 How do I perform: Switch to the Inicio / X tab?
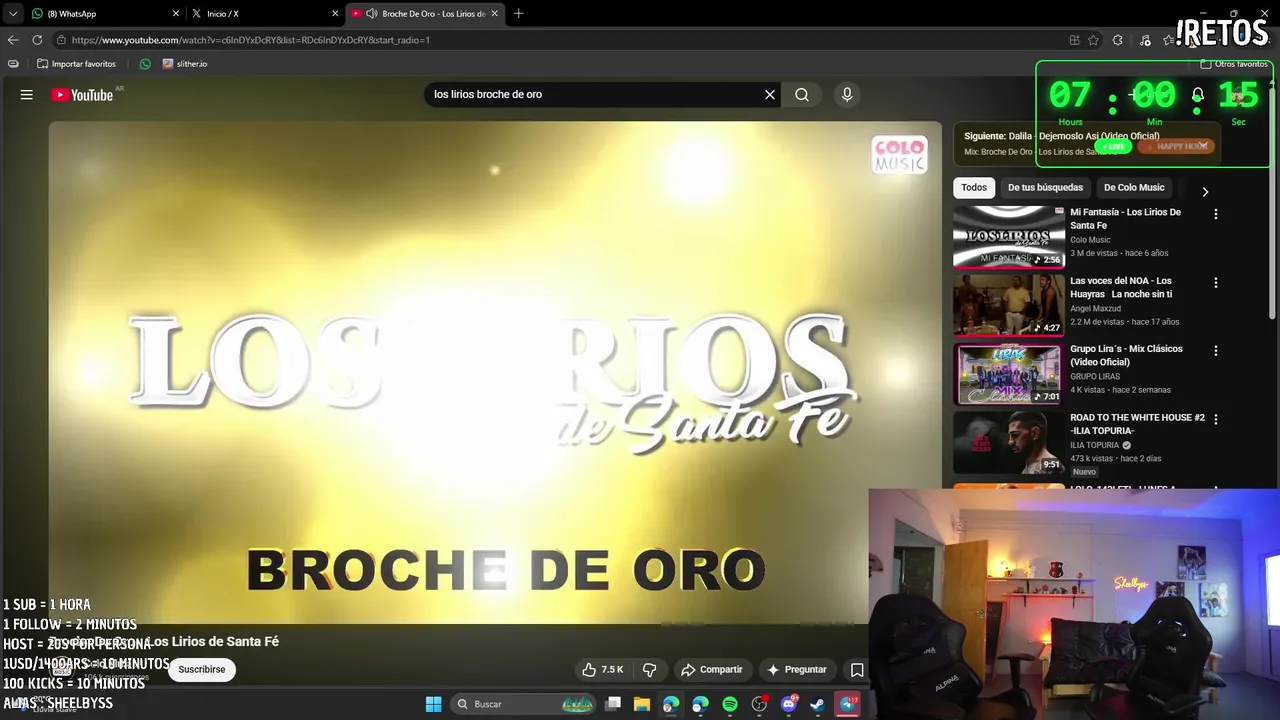pos(263,14)
